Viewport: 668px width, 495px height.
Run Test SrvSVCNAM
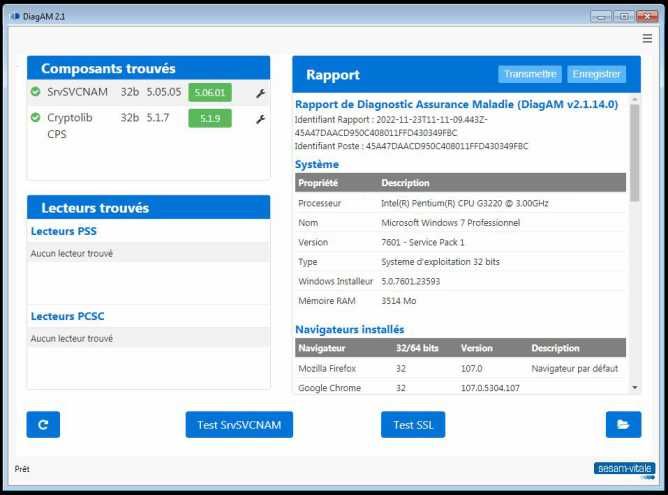[239, 424]
